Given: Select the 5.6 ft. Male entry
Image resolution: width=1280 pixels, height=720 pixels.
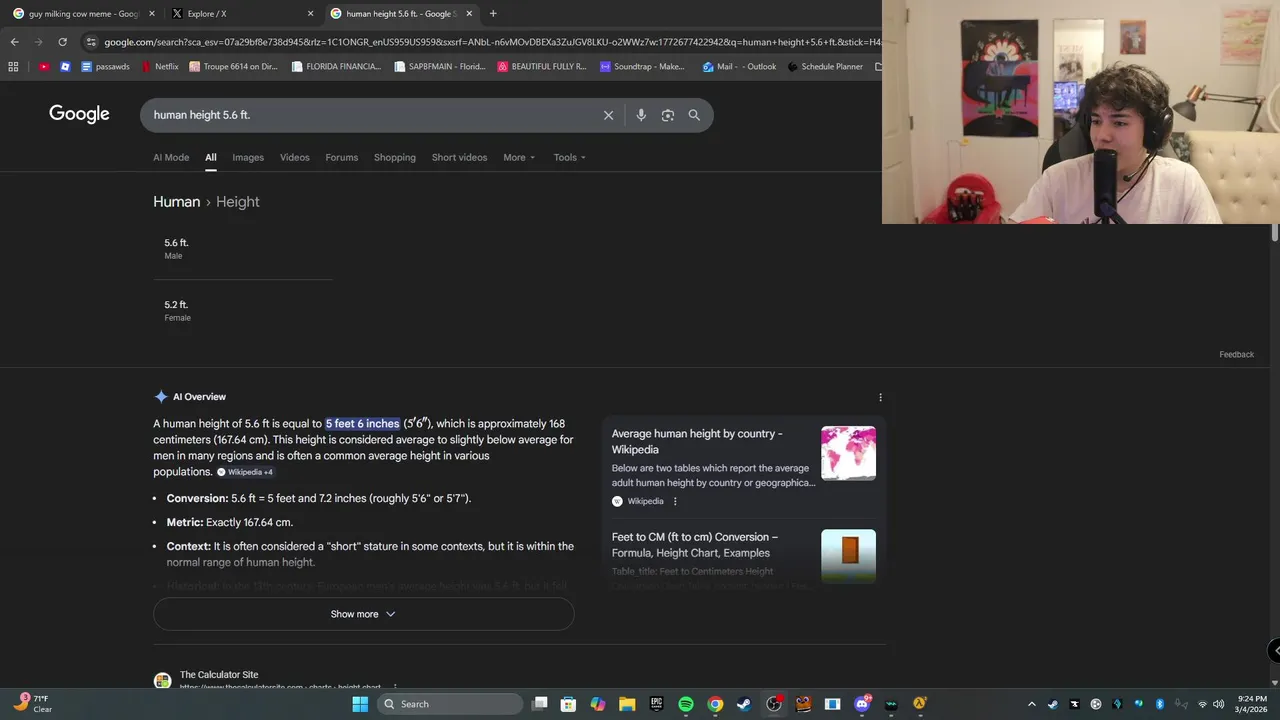Looking at the screenshot, I should [243, 248].
